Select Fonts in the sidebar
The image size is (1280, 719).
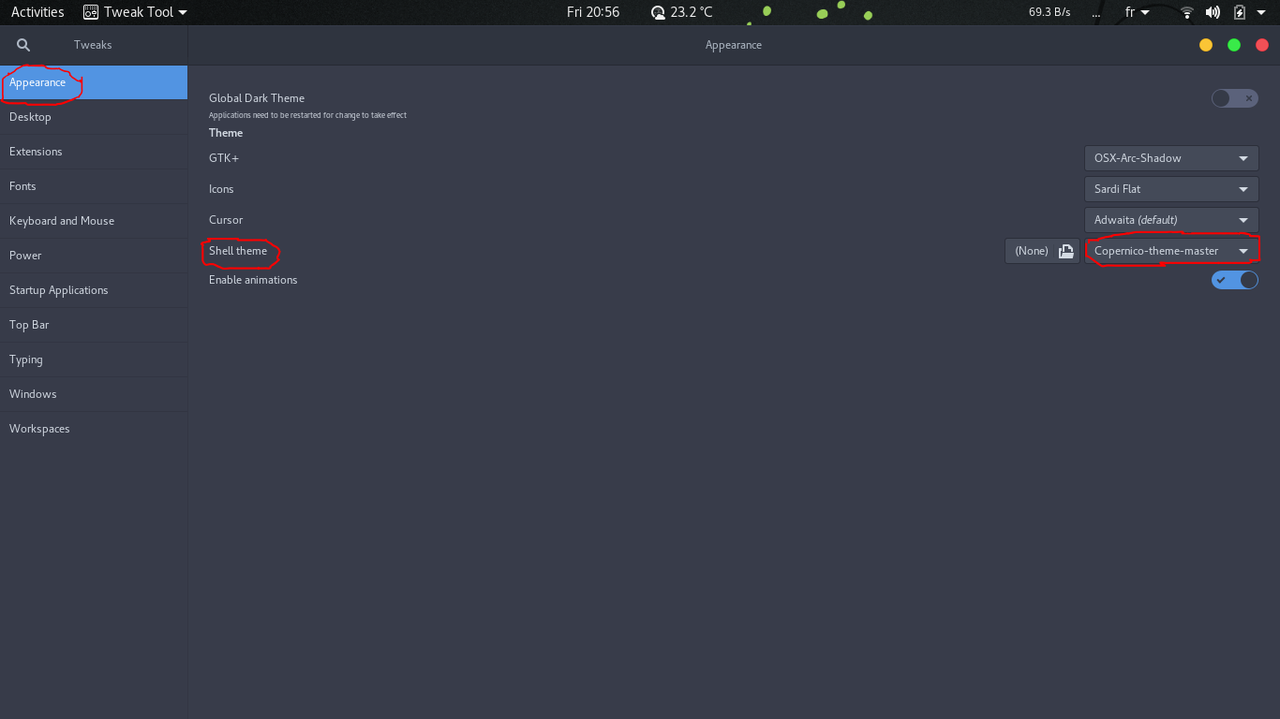(x=23, y=186)
